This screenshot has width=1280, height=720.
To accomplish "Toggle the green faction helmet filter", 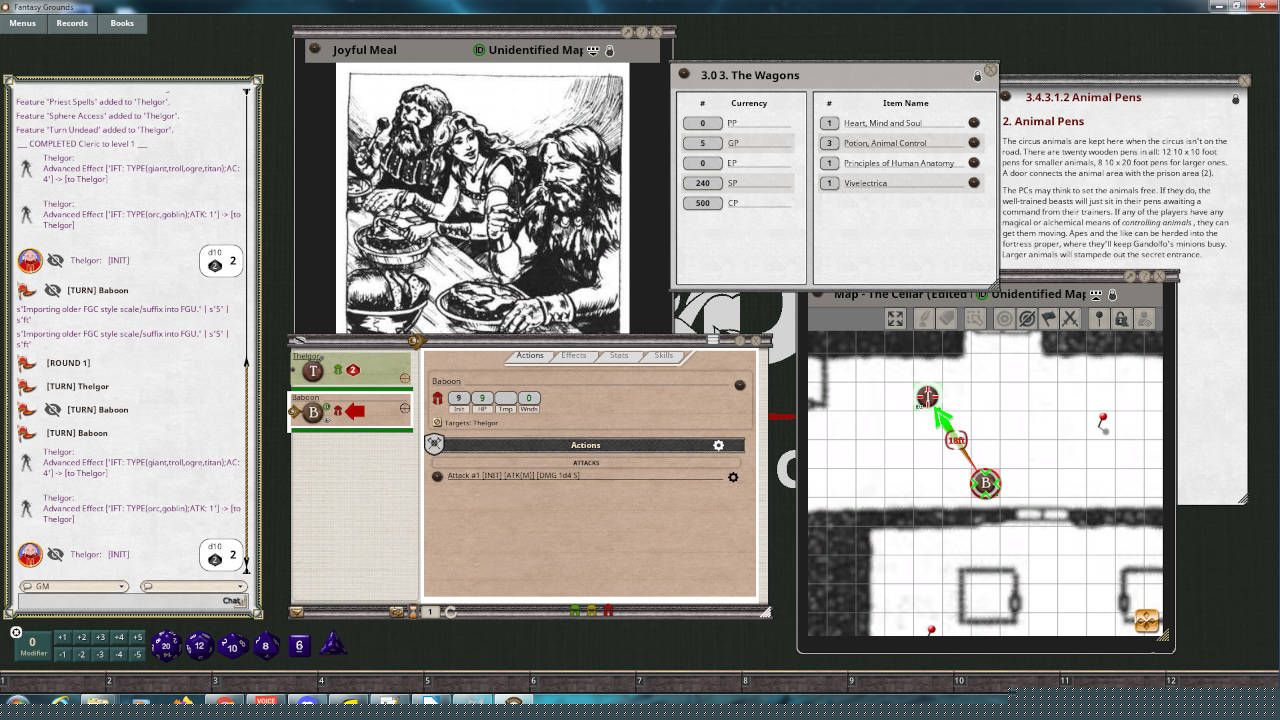I will coord(575,611).
